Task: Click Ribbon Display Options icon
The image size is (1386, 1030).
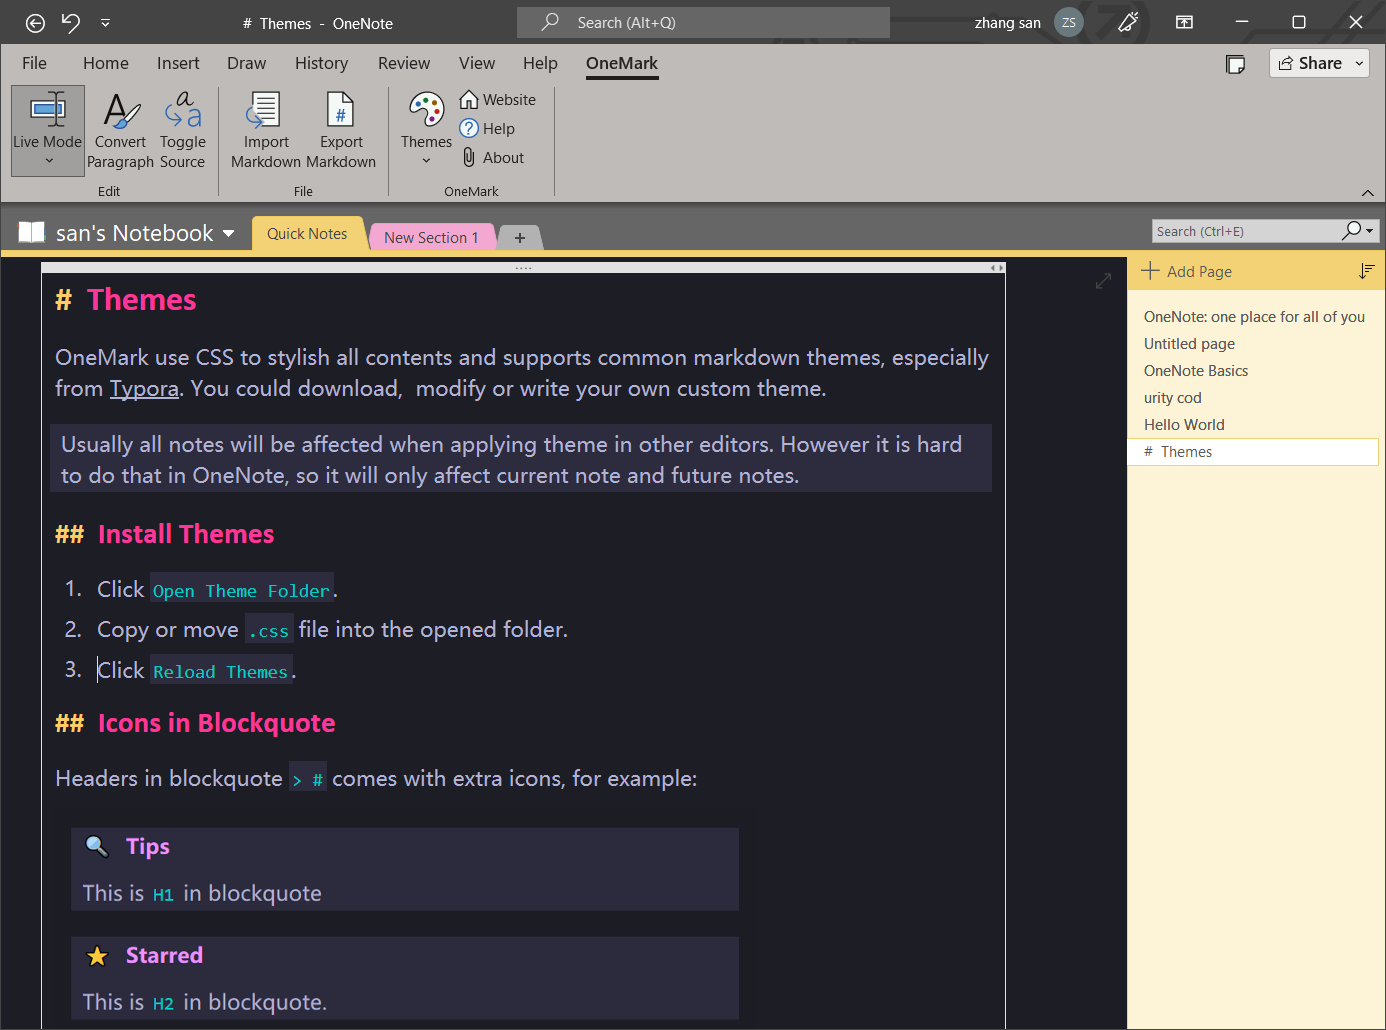Action: pos(1184,22)
